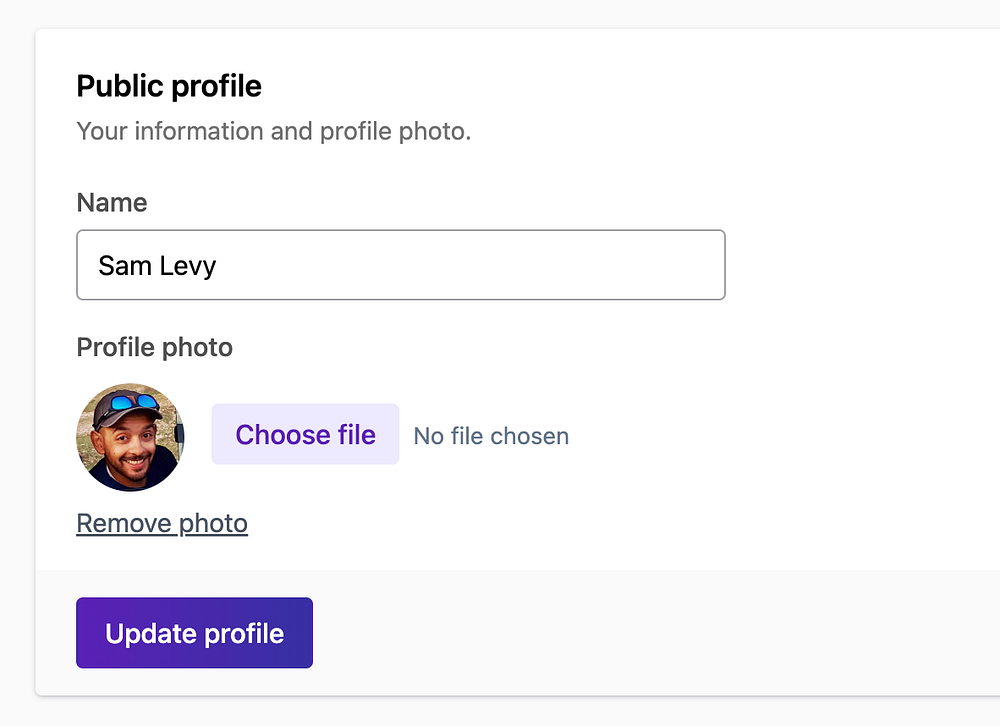Click the 'Your information and profile photo' description

273,131
